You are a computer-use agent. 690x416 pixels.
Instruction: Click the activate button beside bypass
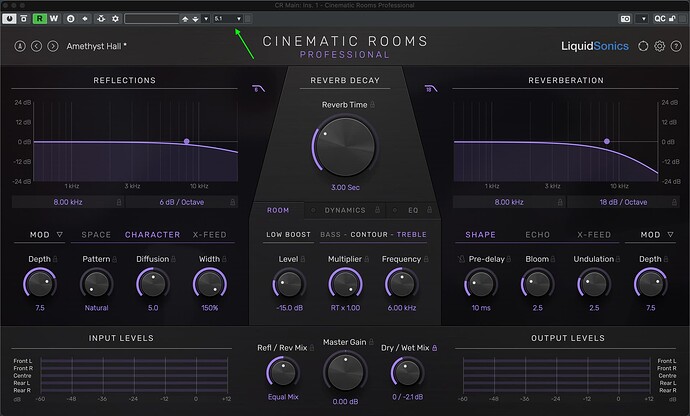24,18
